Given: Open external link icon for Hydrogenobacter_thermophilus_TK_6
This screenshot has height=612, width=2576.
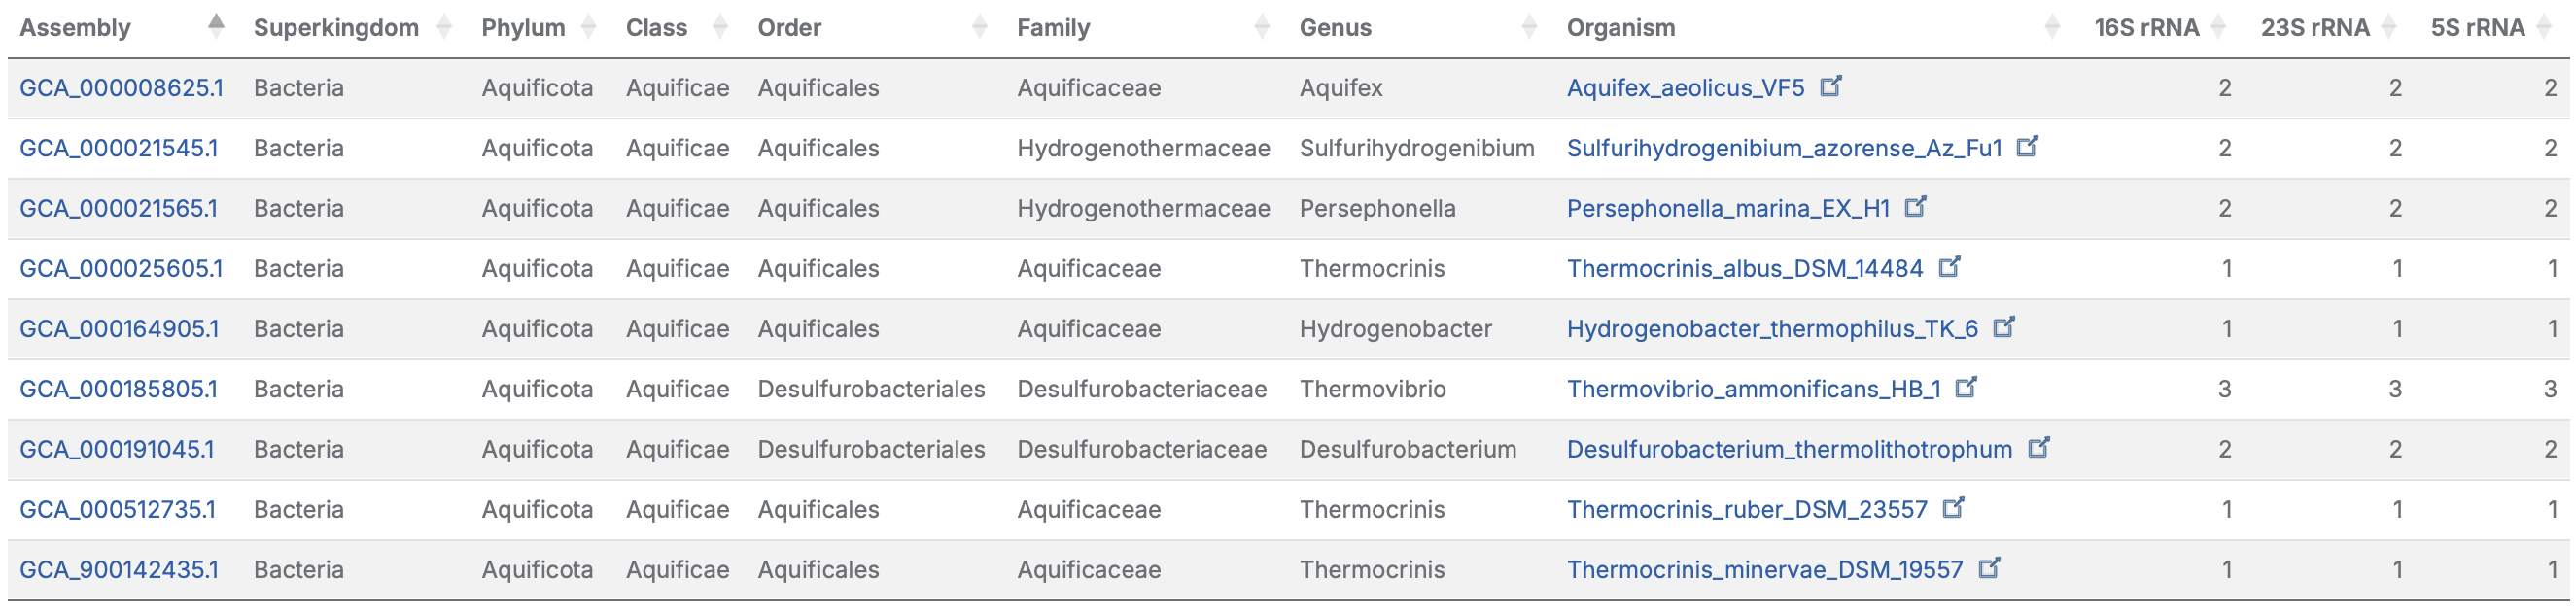Looking at the screenshot, I should (2004, 326).
